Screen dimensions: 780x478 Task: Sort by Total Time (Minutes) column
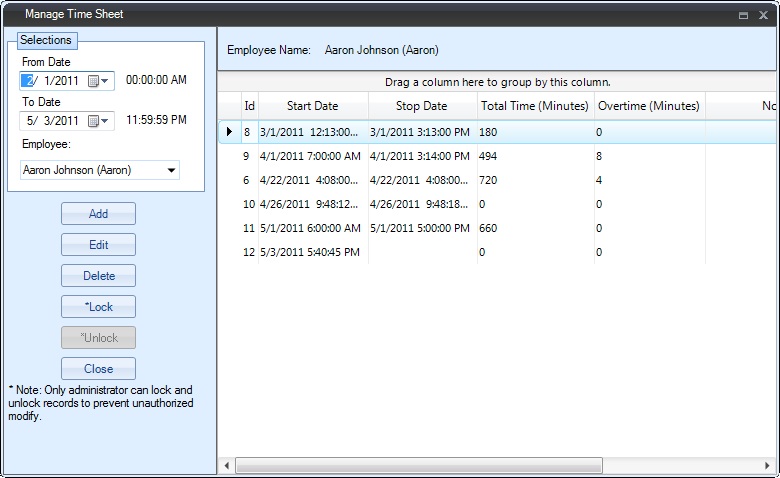535,106
